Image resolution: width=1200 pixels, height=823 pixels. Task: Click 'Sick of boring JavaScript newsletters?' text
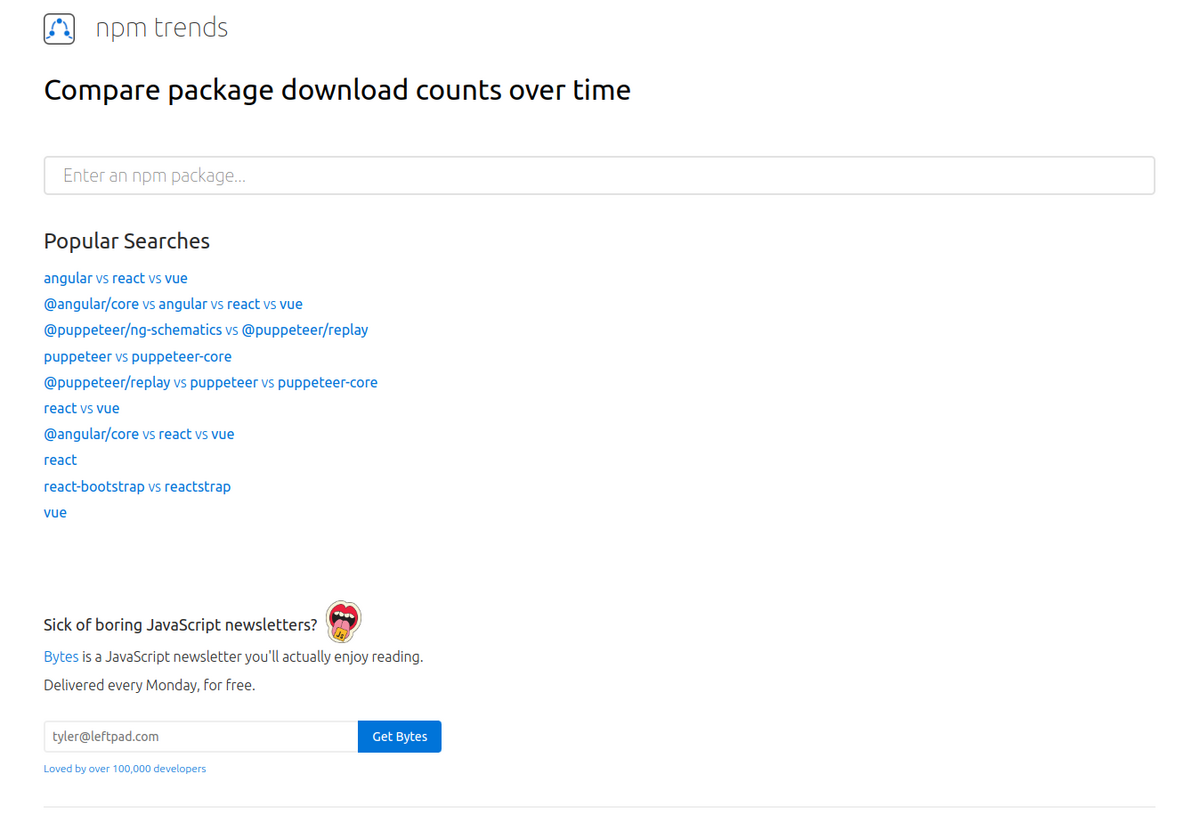[x=180, y=625]
